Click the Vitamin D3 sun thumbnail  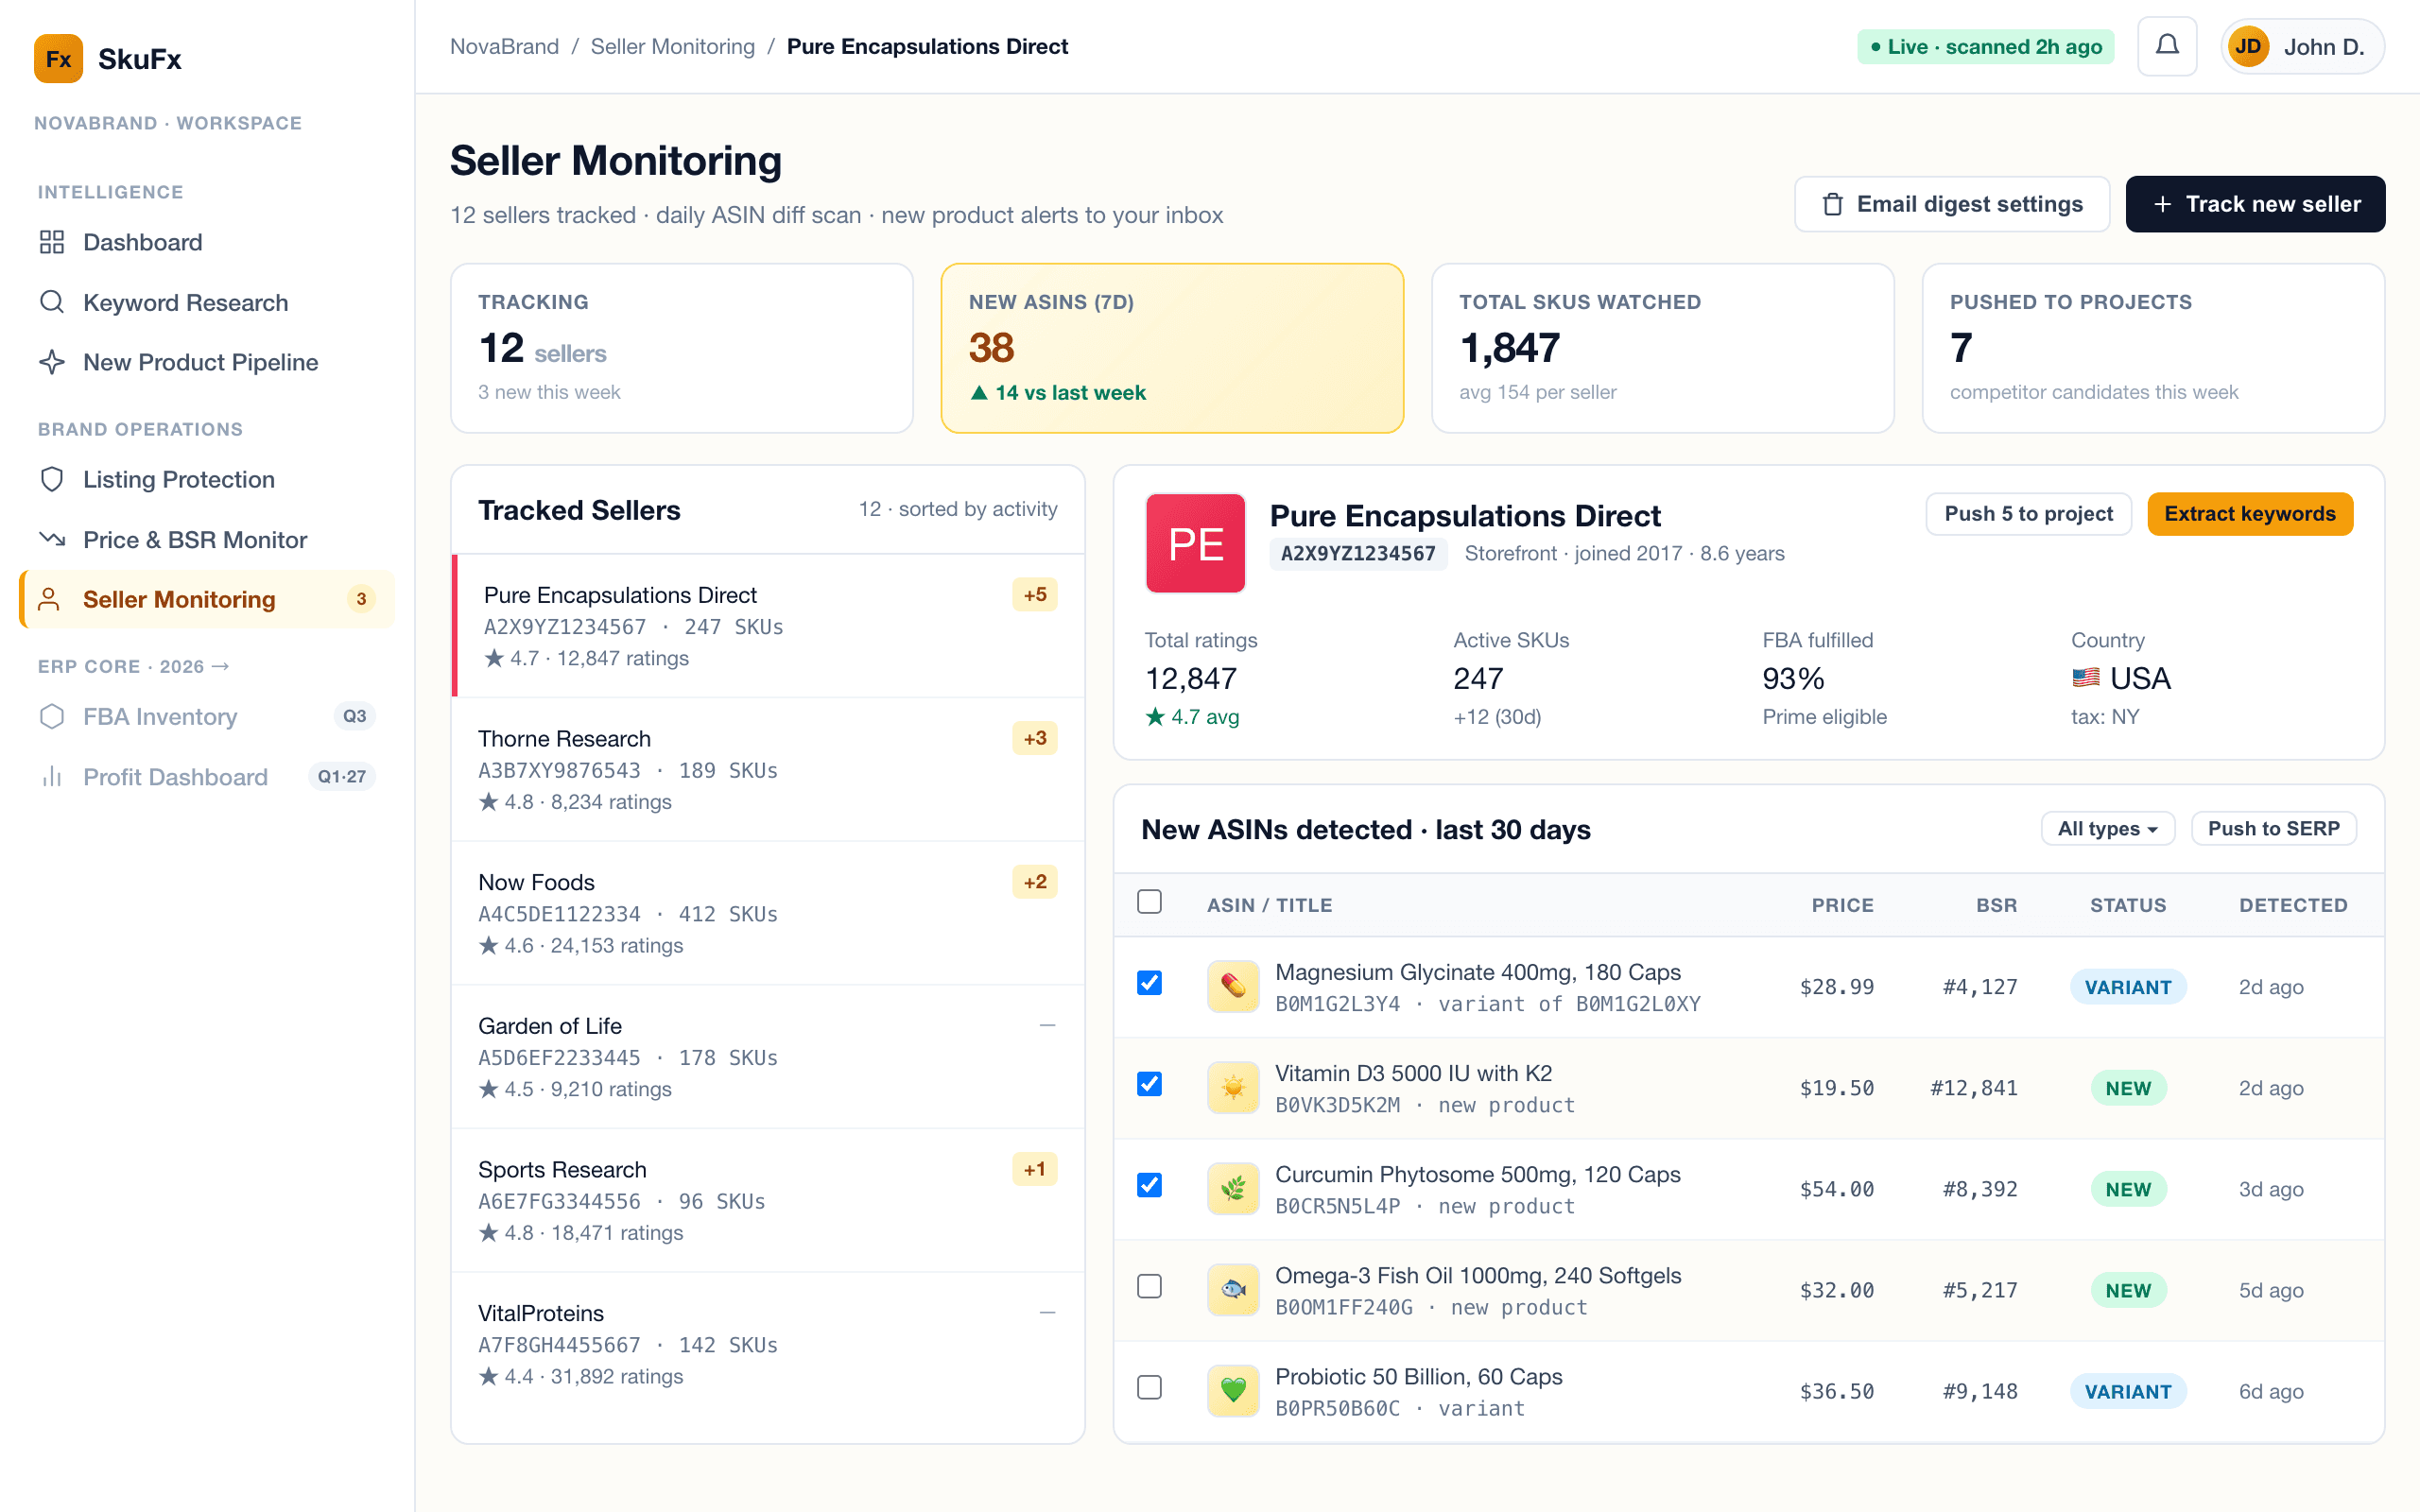(x=1233, y=1088)
